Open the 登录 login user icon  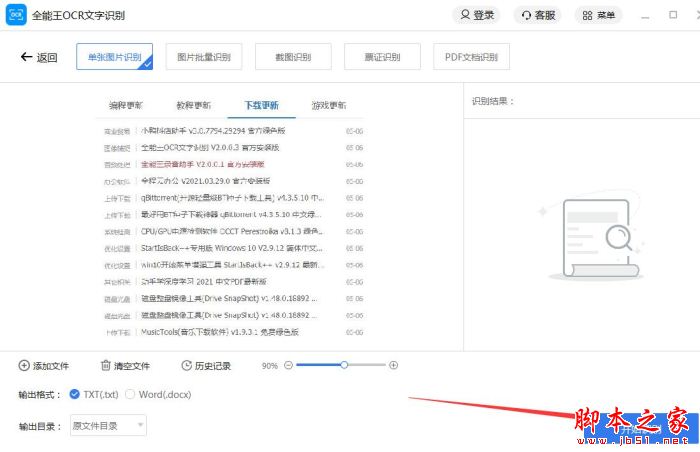click(x=465, y=15)
